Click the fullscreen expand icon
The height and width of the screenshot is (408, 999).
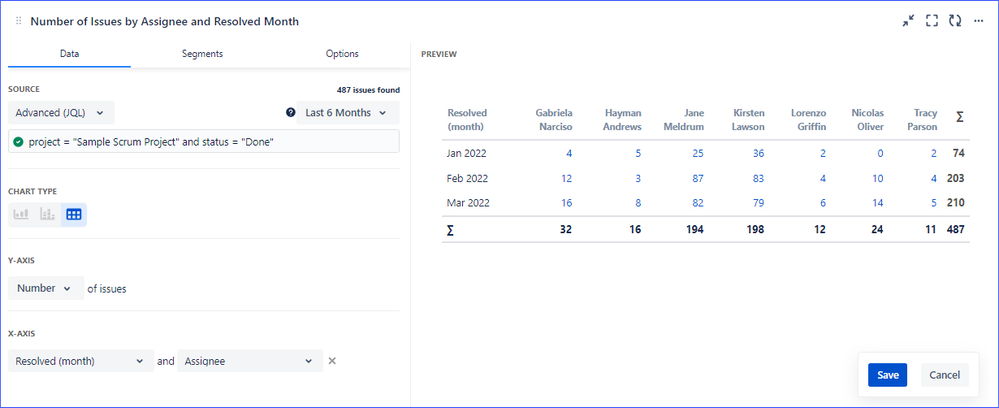point(932,21)
